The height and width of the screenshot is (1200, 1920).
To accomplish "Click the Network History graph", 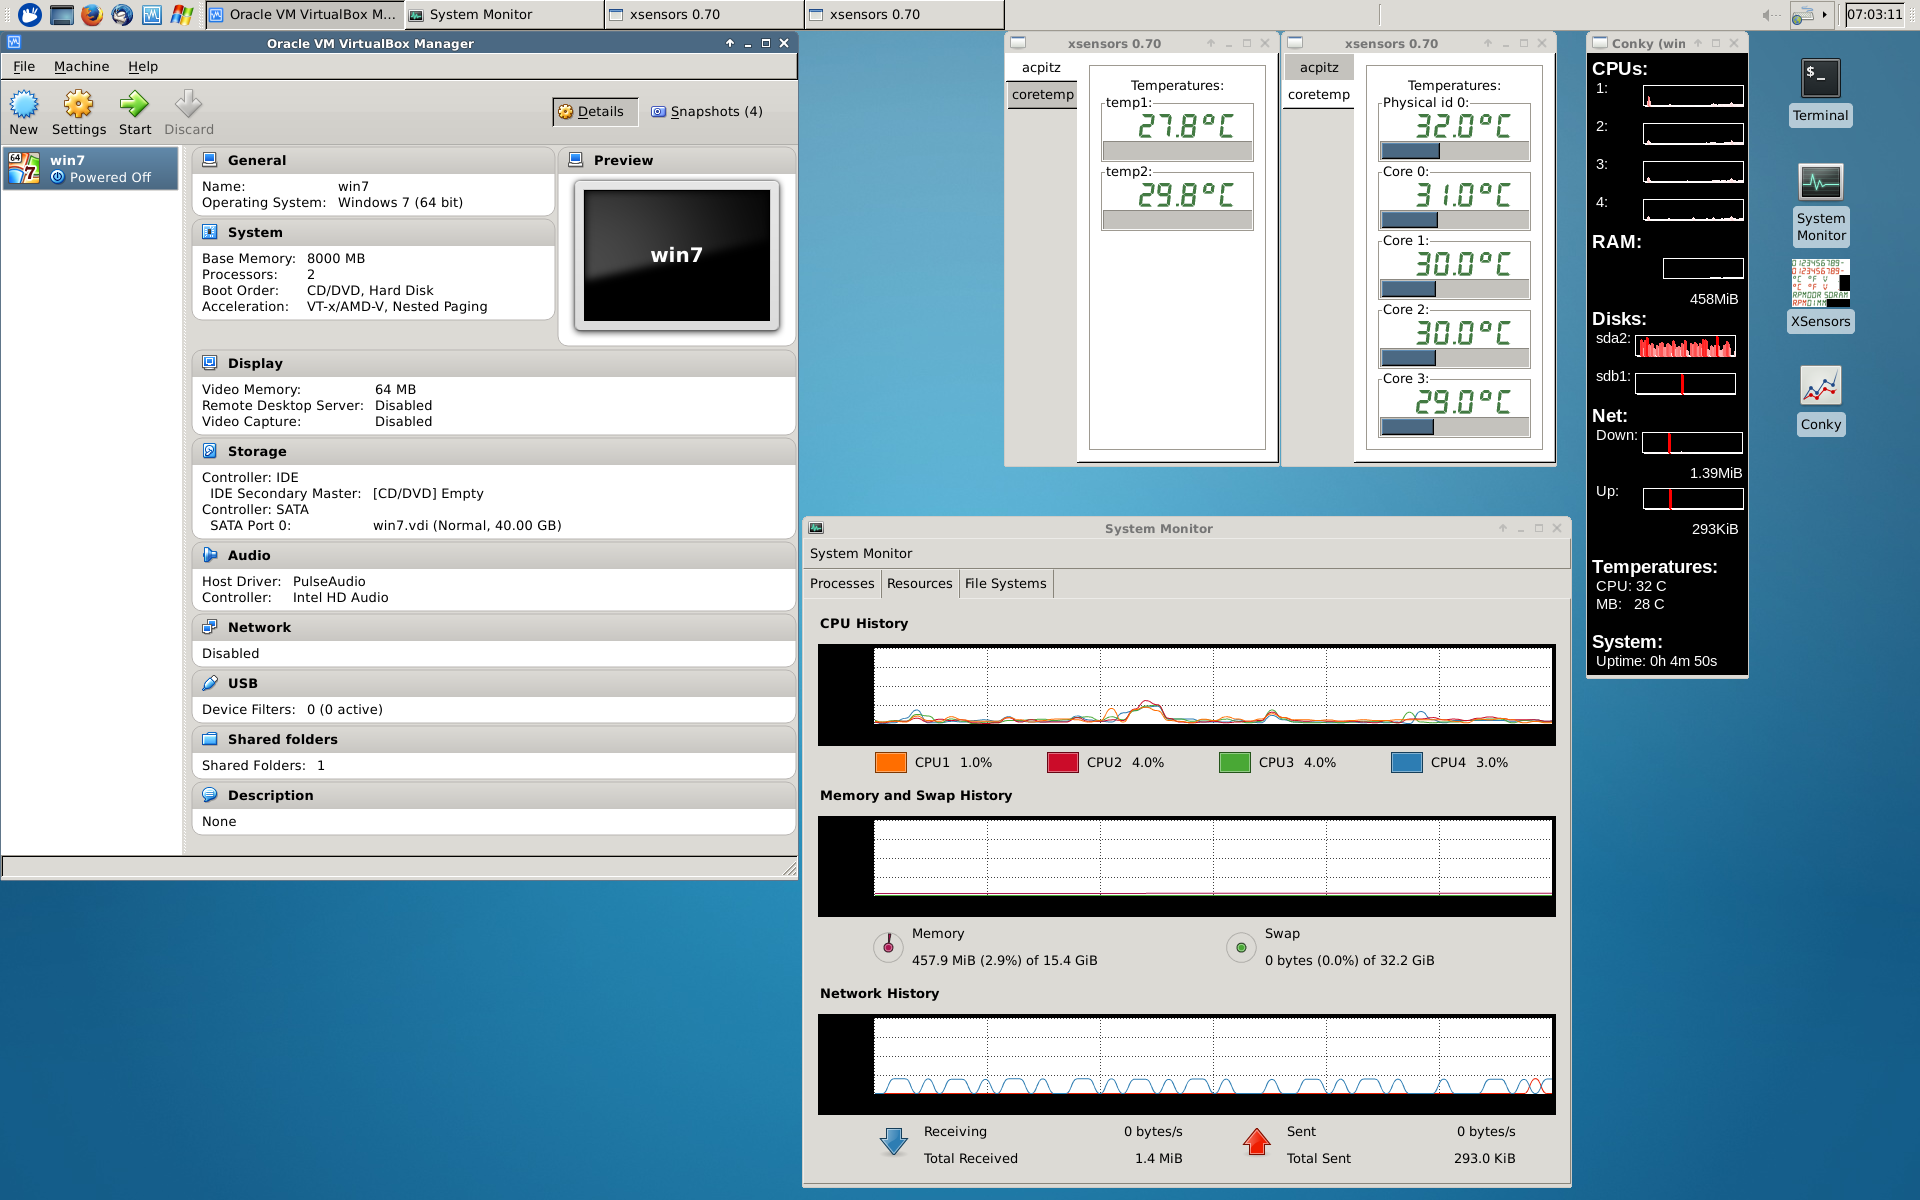I will [1187, 1064].
